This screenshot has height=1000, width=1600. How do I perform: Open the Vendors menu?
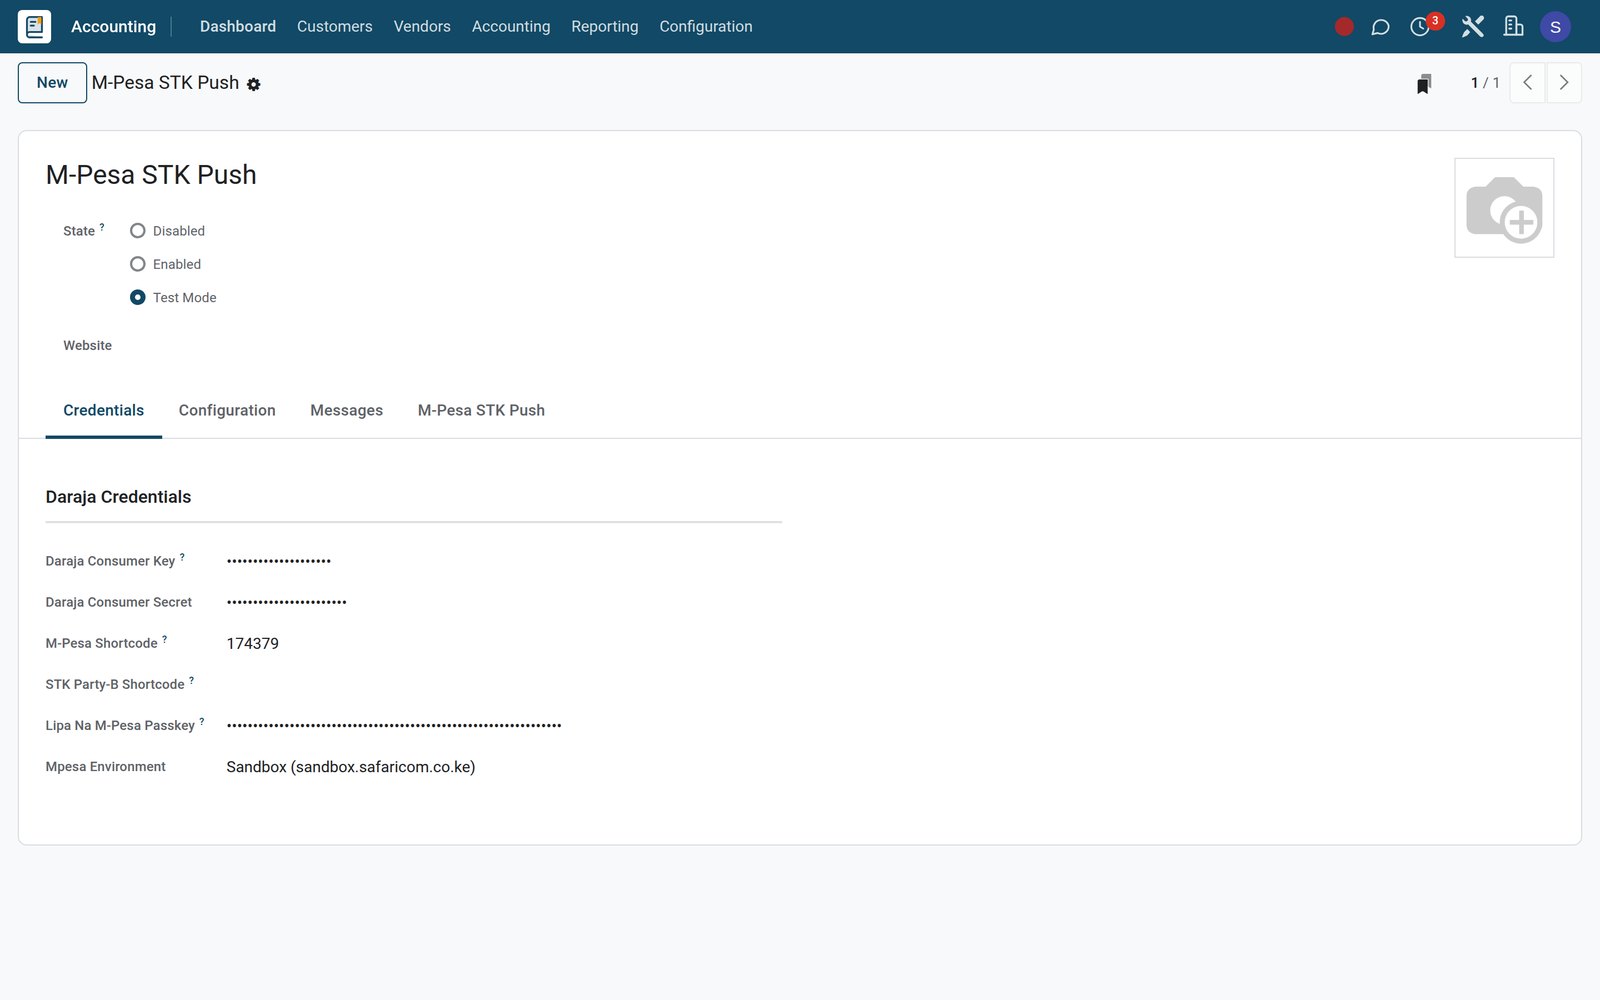point(422,27)
